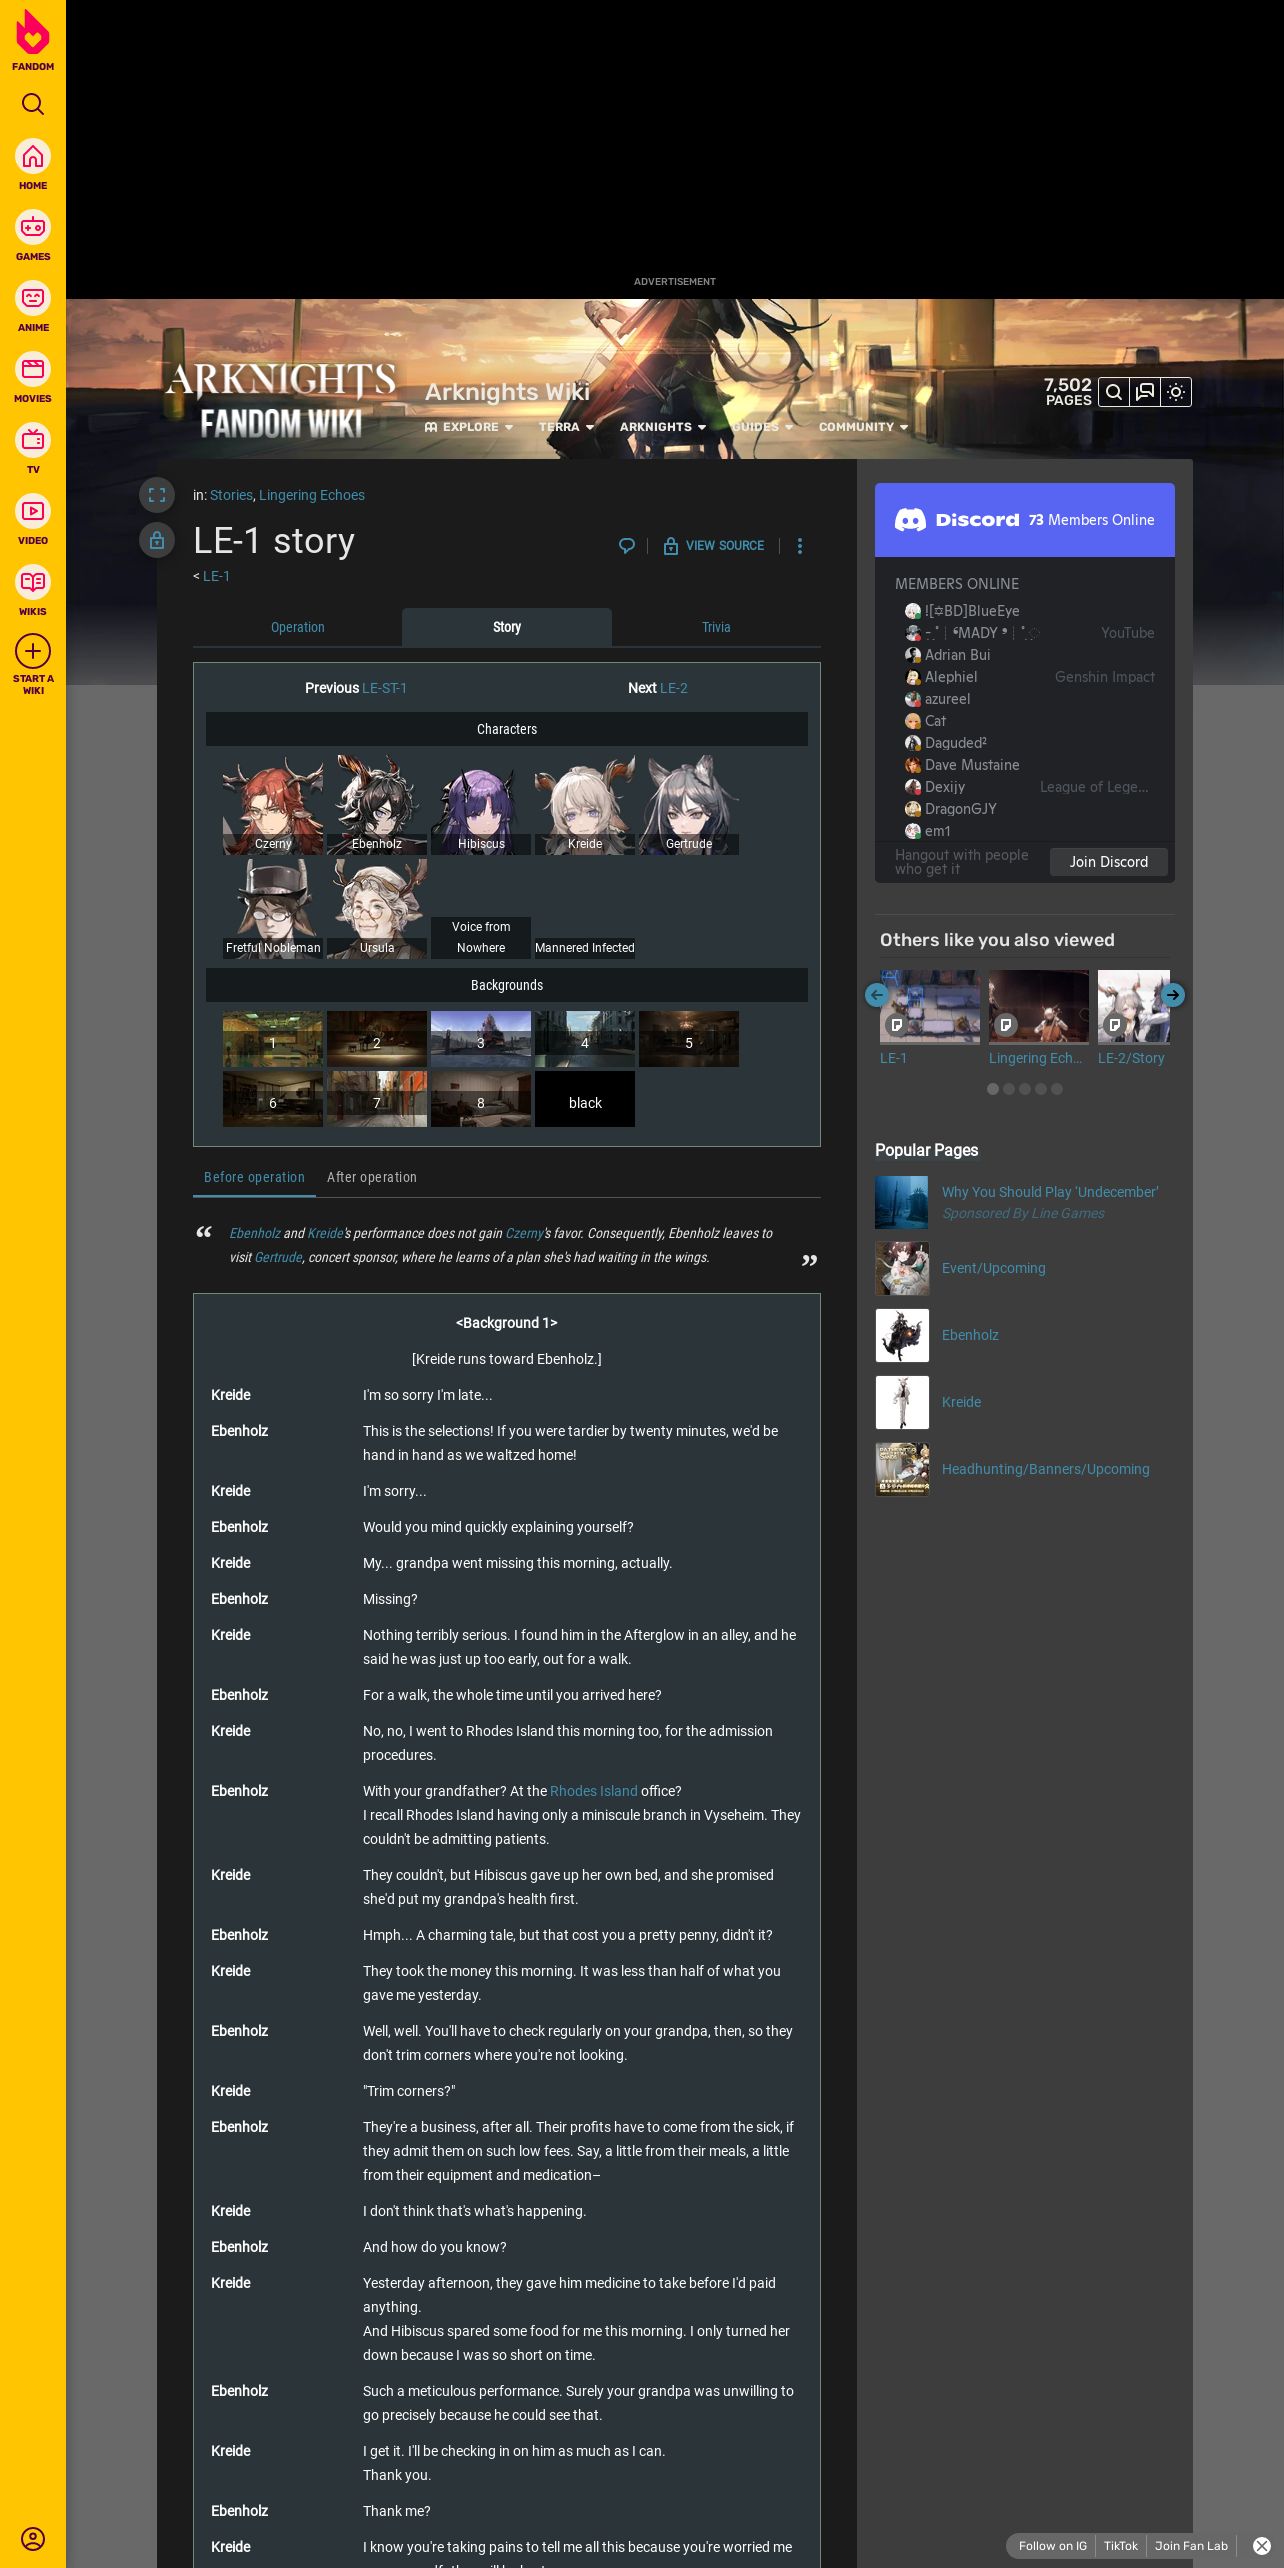
Task: Slide related pages carousel left arrow
Action: [877, 995]
